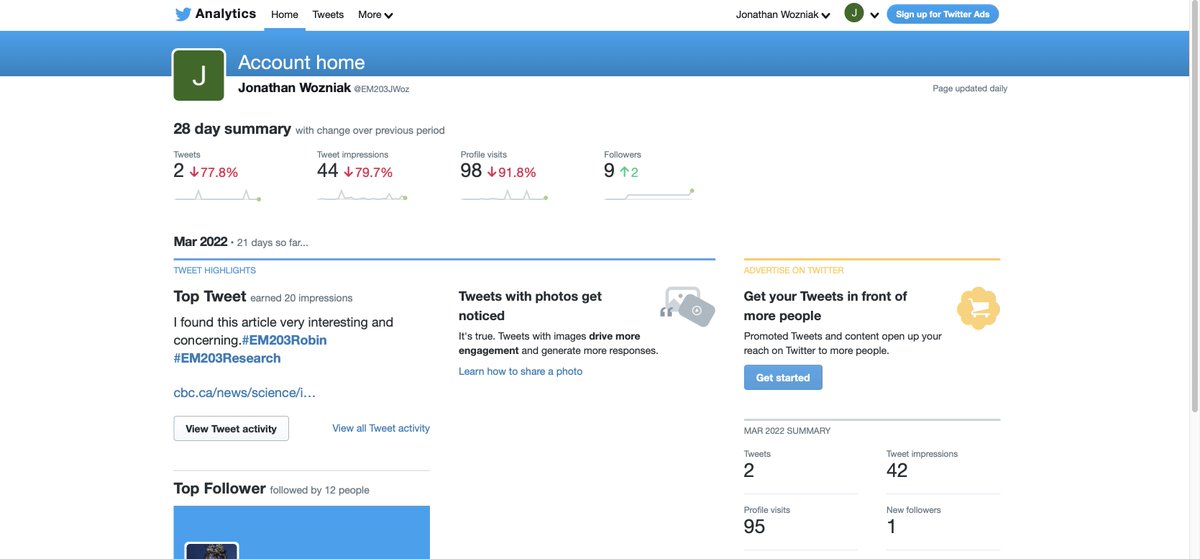
Task: Click the New followers value 1
Action: [891, 527]
